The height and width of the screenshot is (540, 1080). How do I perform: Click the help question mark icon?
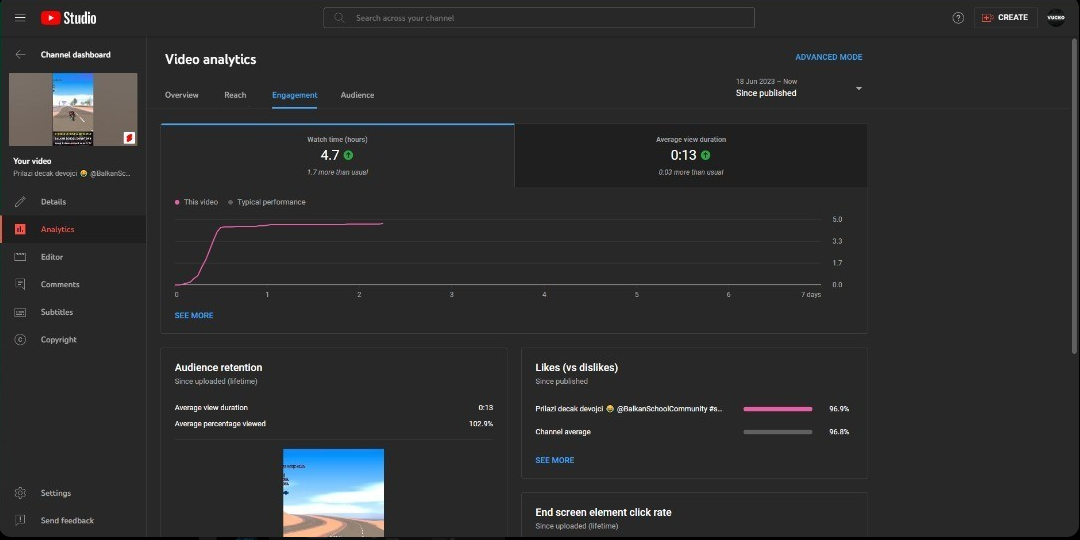[x=958, y=18]
